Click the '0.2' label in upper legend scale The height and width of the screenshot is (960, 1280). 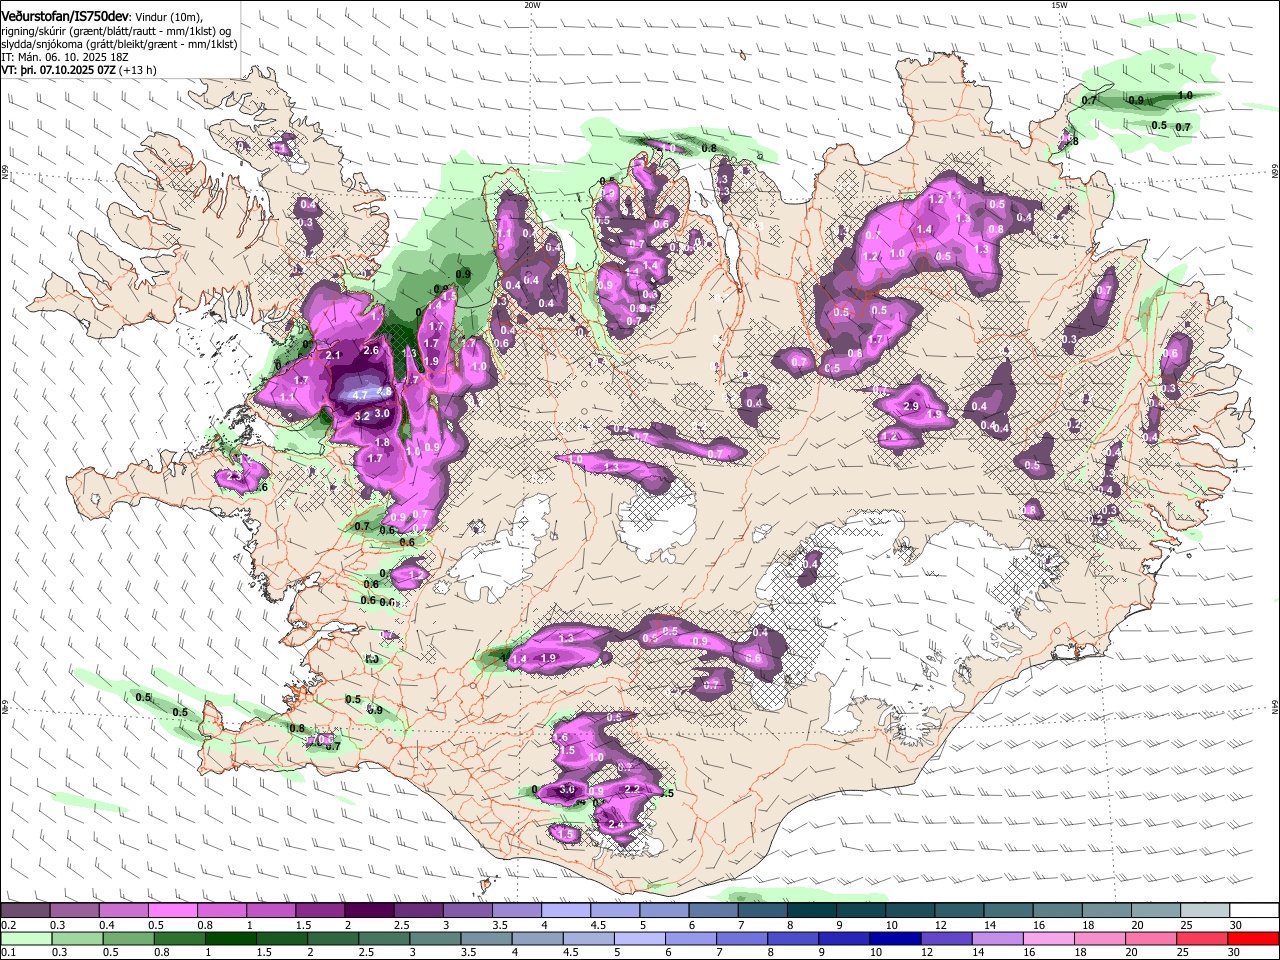coord(8,923)
